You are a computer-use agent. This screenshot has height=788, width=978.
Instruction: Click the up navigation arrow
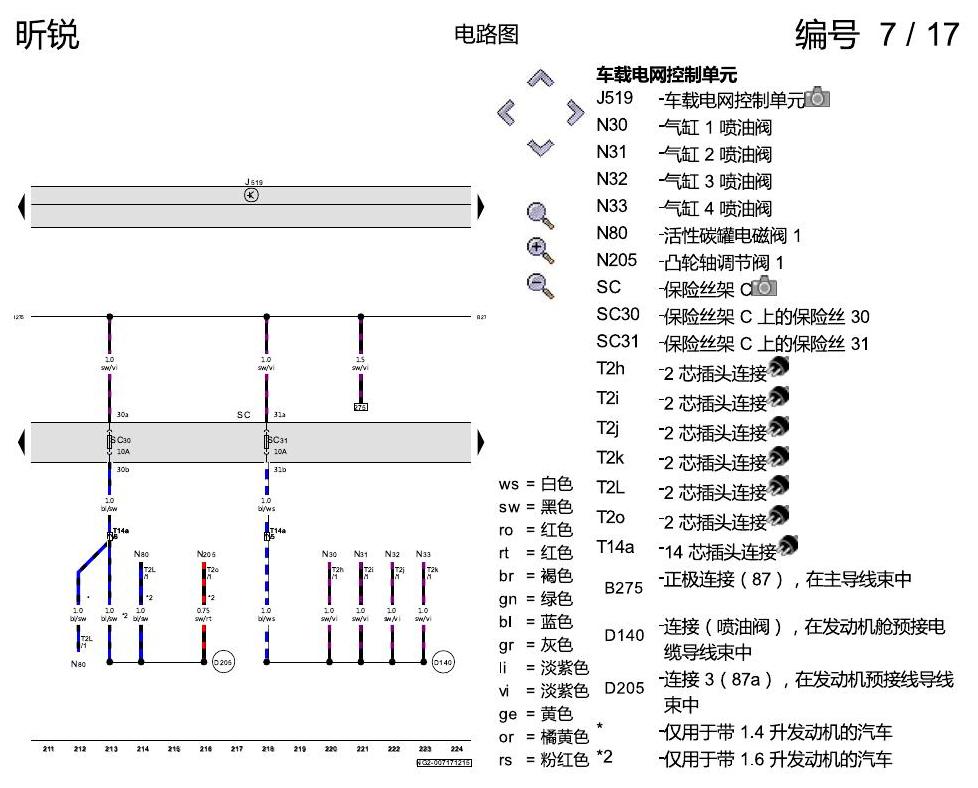pos(540,79)
